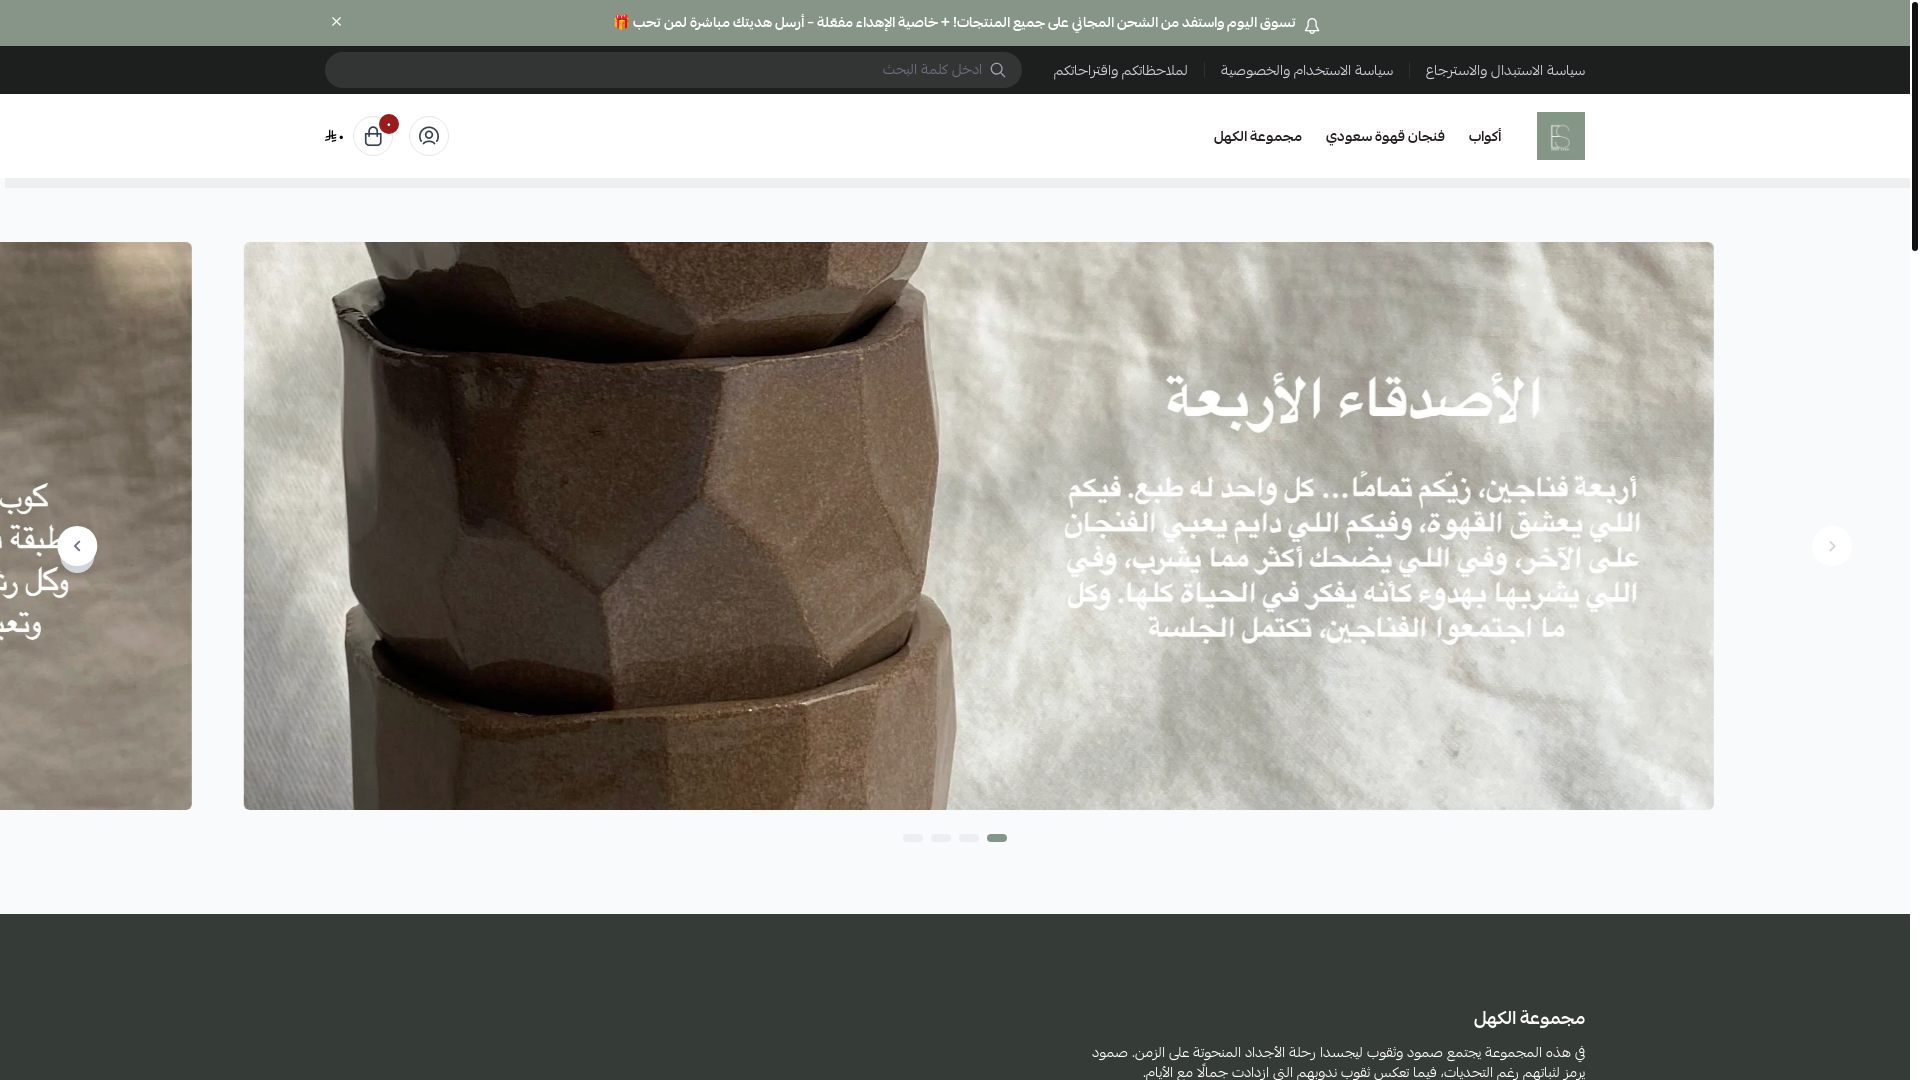Open سياسة الاستخدام والخصوصية link

[x=1306, y=71]
